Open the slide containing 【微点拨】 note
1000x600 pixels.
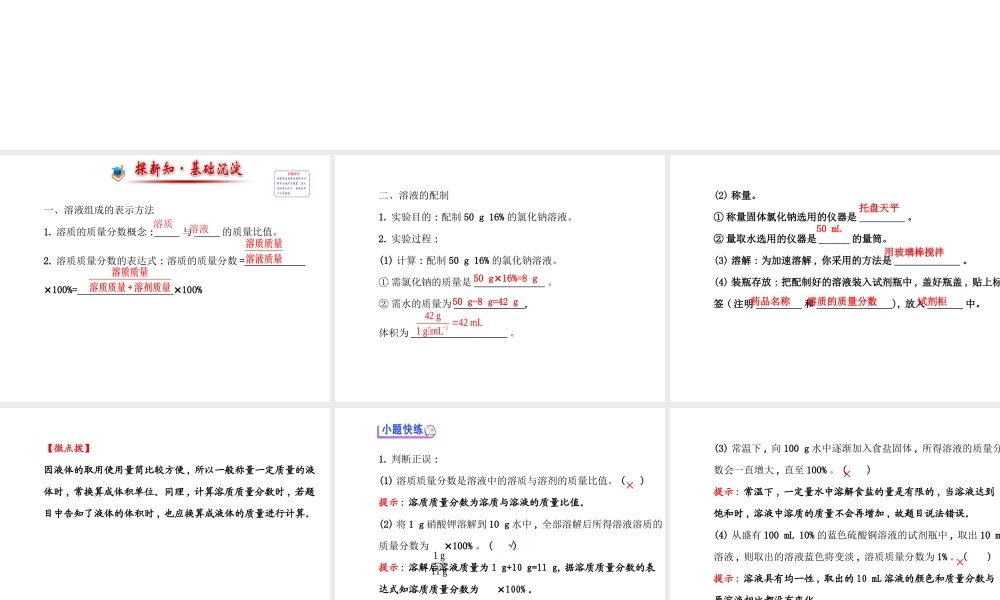click(165, 504)
